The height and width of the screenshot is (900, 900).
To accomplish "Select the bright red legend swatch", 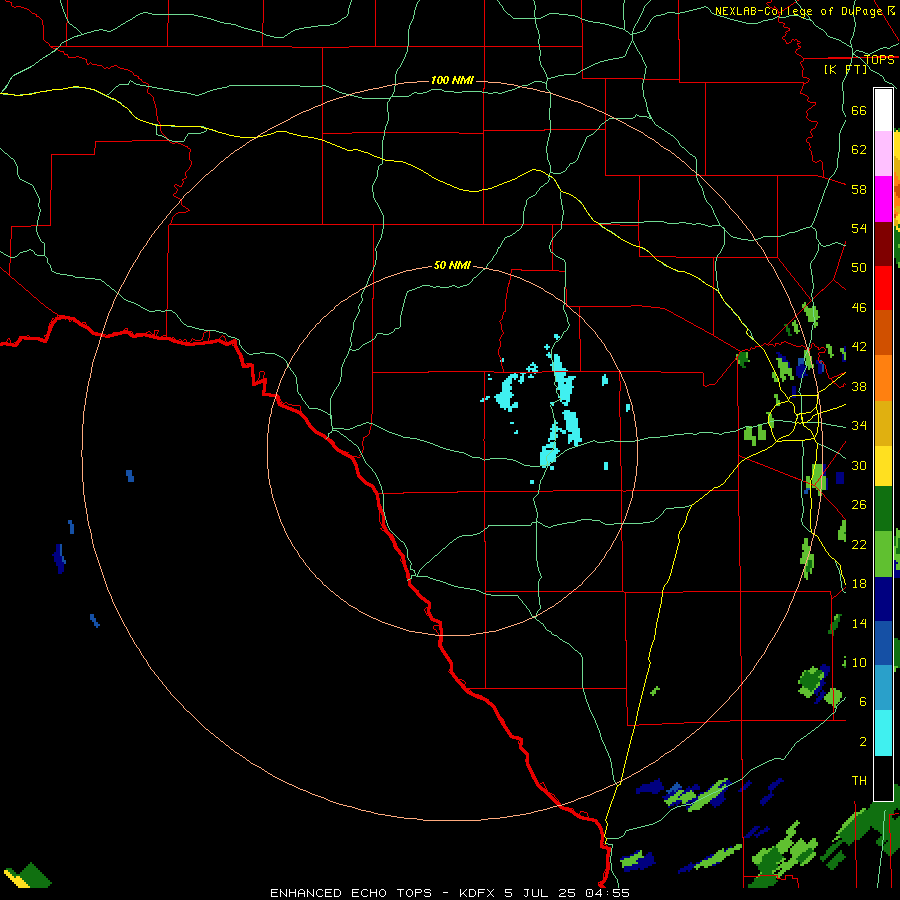I will tap(883, 288).
